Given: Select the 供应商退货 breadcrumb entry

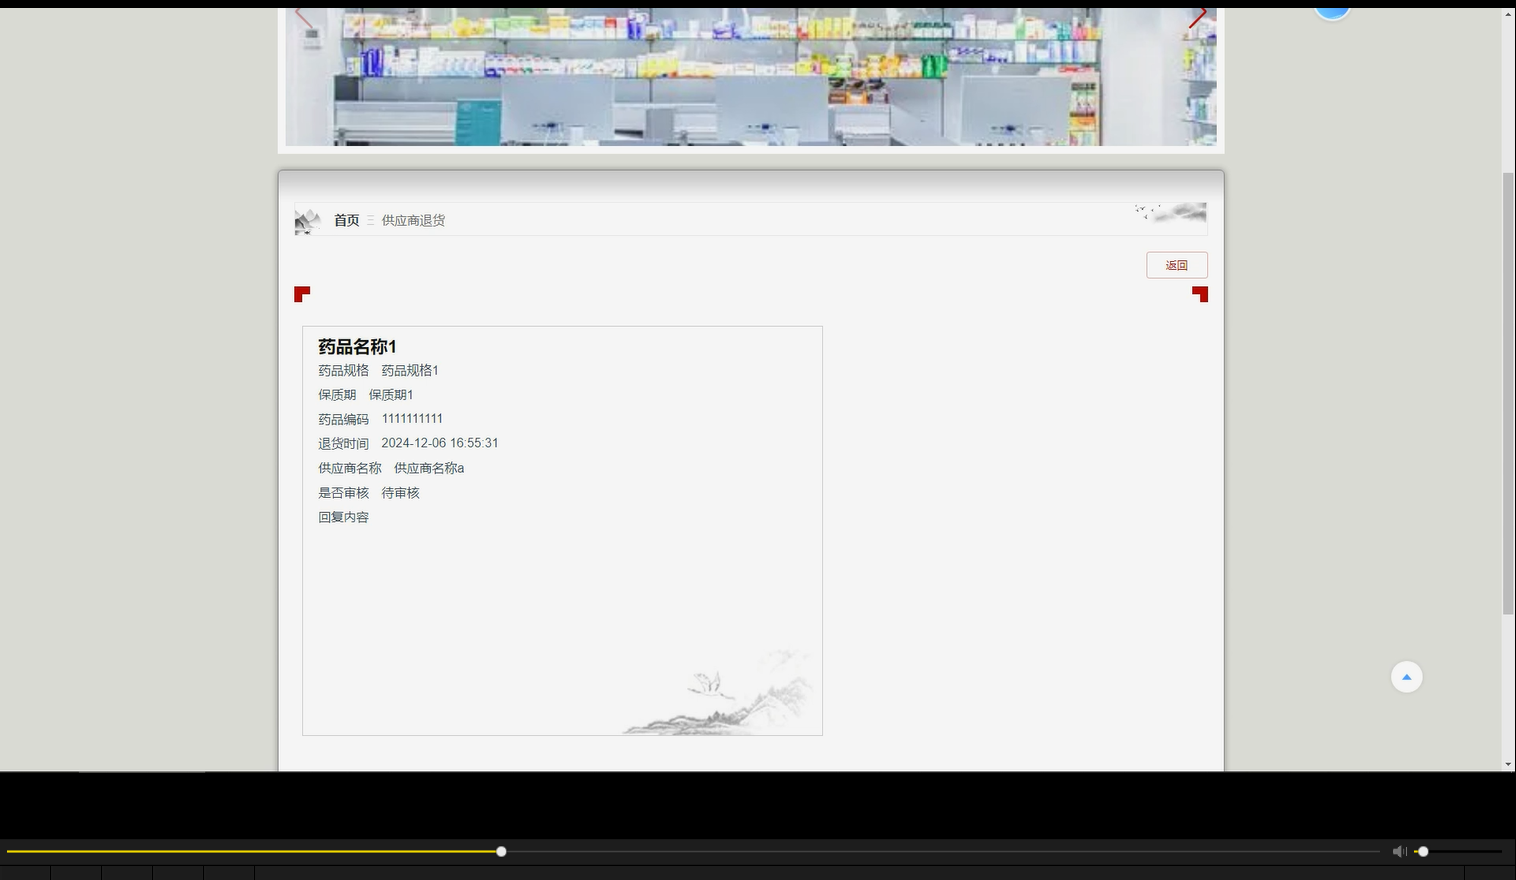Looking at the screenshot, I should pos(412,220).
